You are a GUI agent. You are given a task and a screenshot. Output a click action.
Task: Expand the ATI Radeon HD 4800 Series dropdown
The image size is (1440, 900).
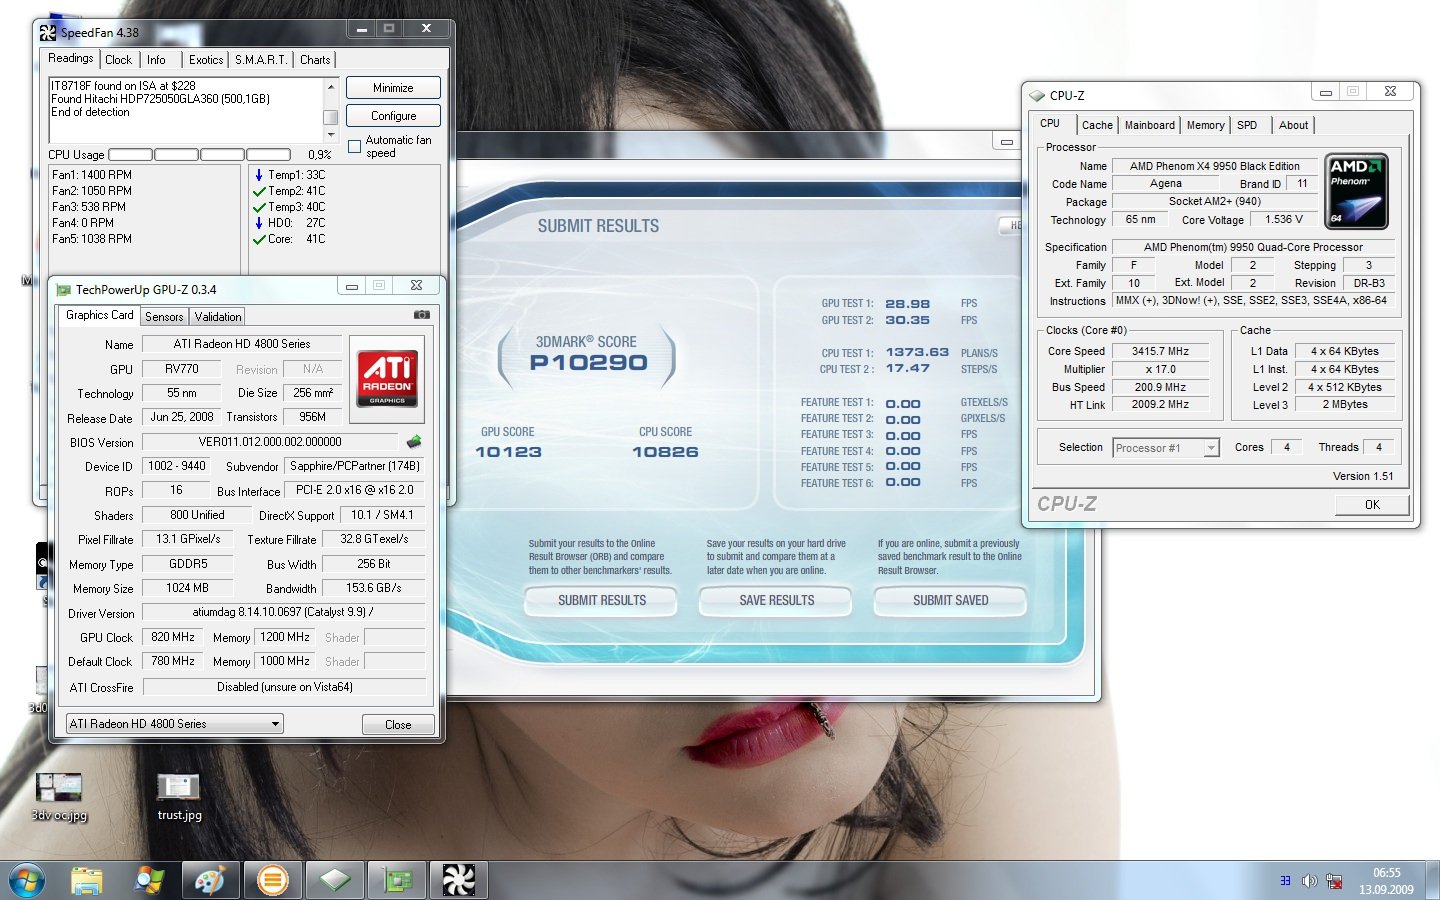click(x=275, y=724)
